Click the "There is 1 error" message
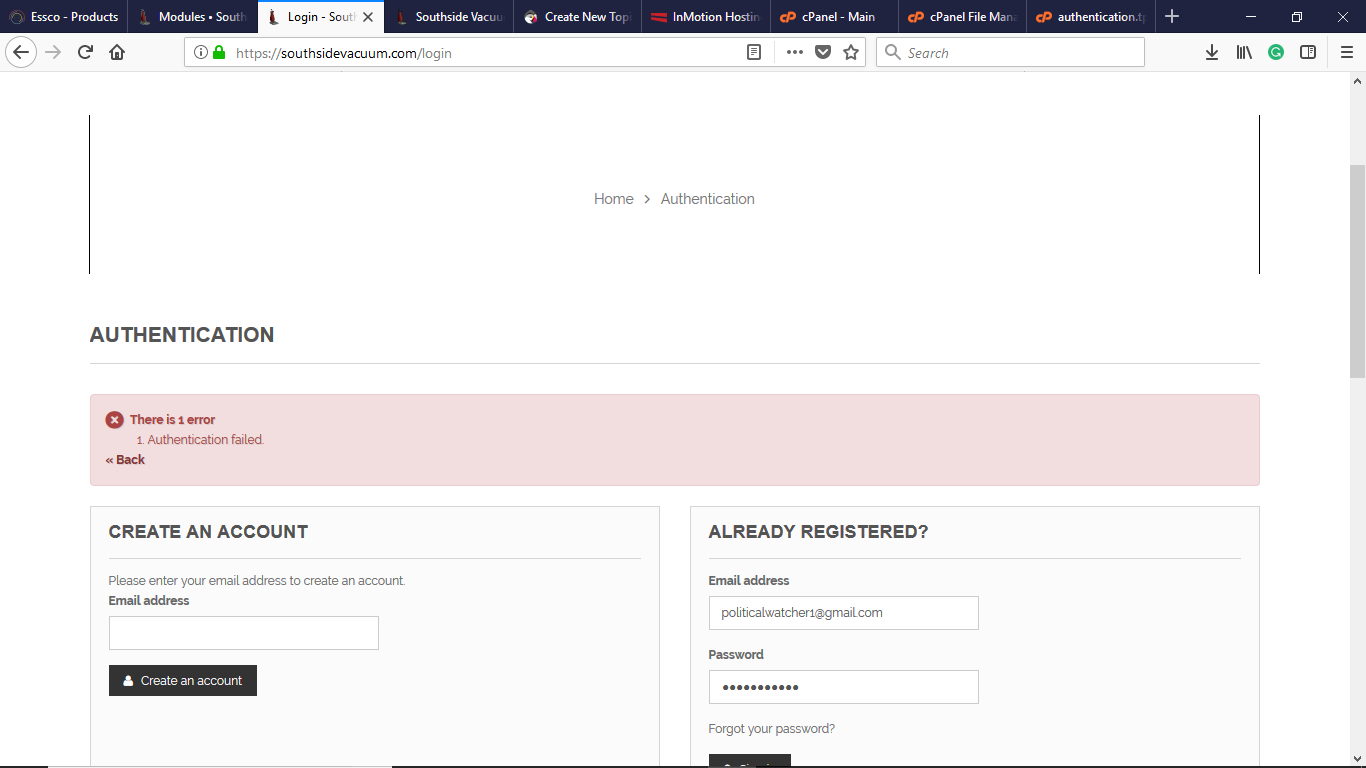Screen dimensions: 1366x768 pos(172,420)
